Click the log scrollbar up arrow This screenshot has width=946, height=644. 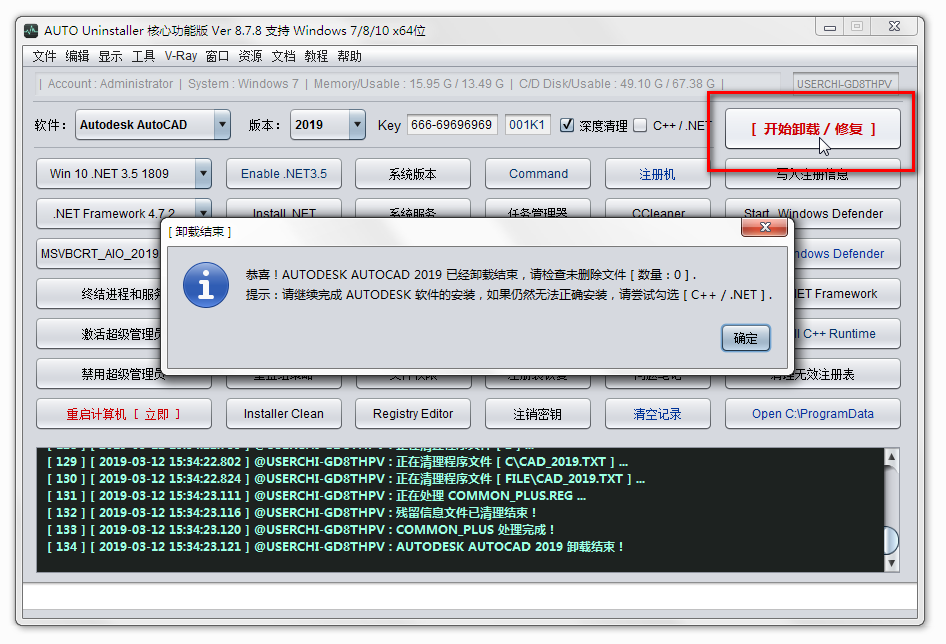click(891, 457)
